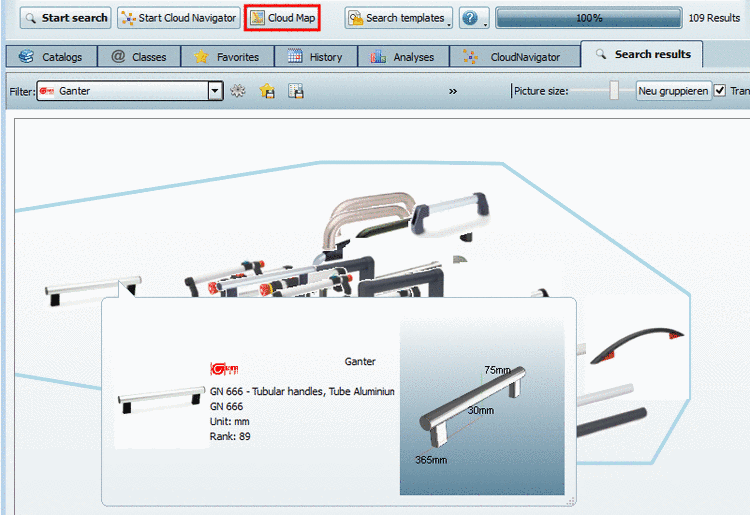Screen dimensions: 750x515
Task: Open the Cloud Map view
Action: 282,18
